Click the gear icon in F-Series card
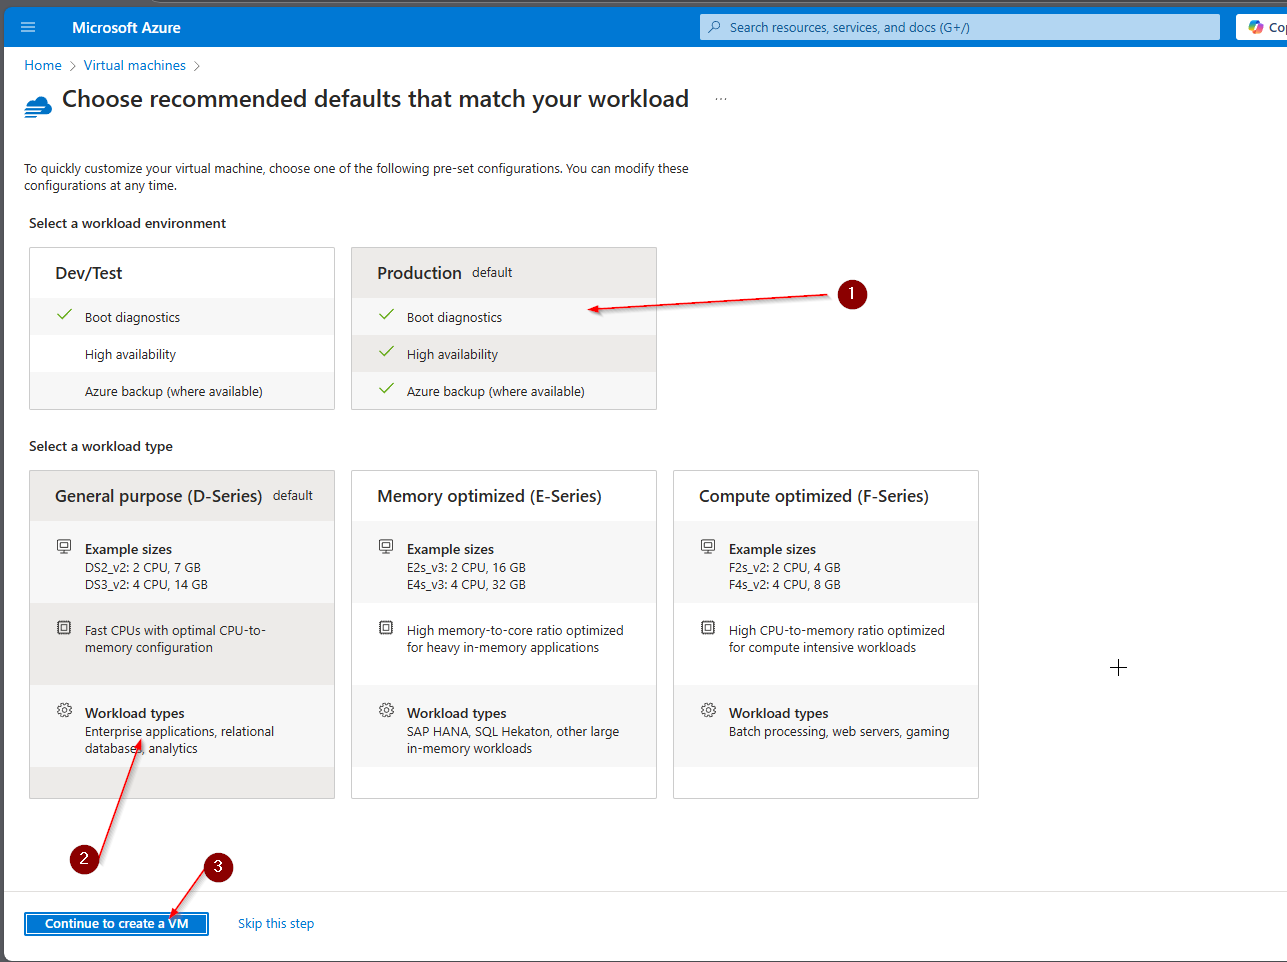1287x962 pixels. coord(708,710)
